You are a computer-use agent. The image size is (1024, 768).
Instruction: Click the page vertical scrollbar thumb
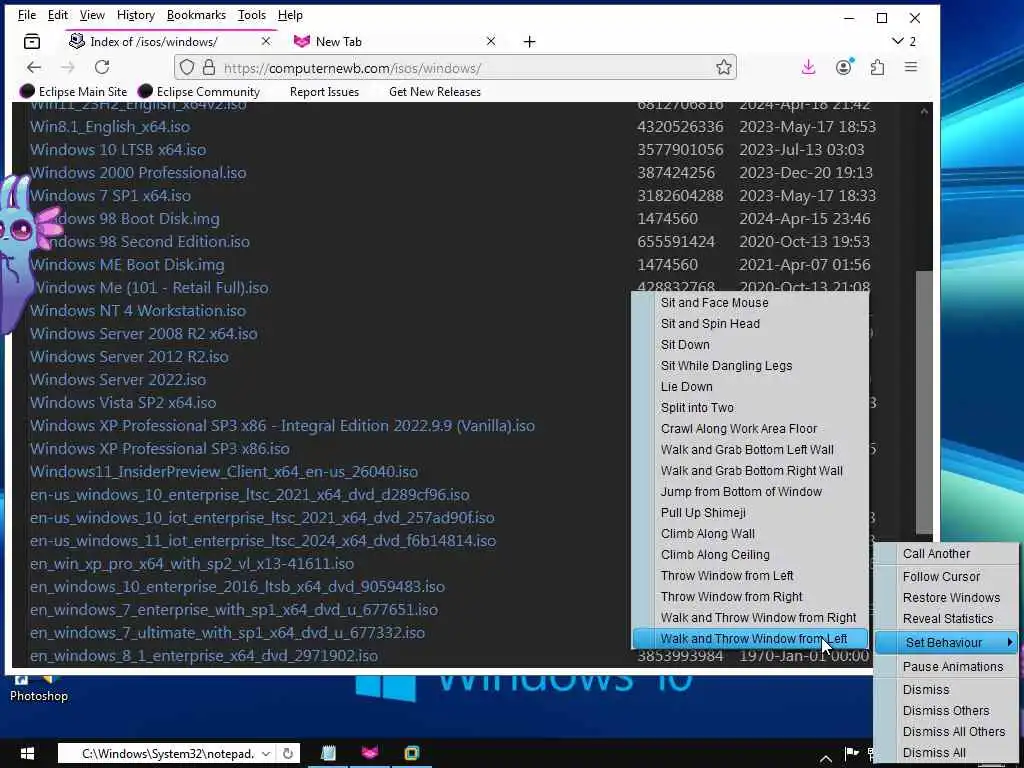[924, 402]
